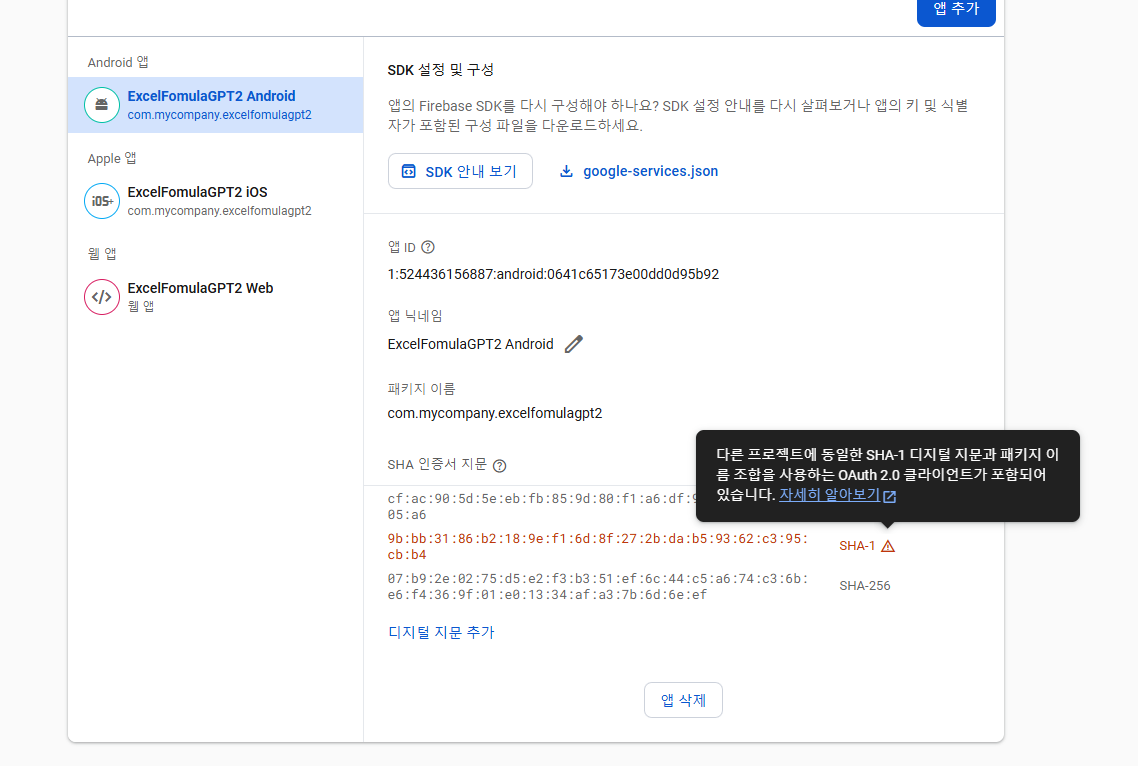
Task: Click the SHA-1 warning triangle icon
Action: point(888,546)
